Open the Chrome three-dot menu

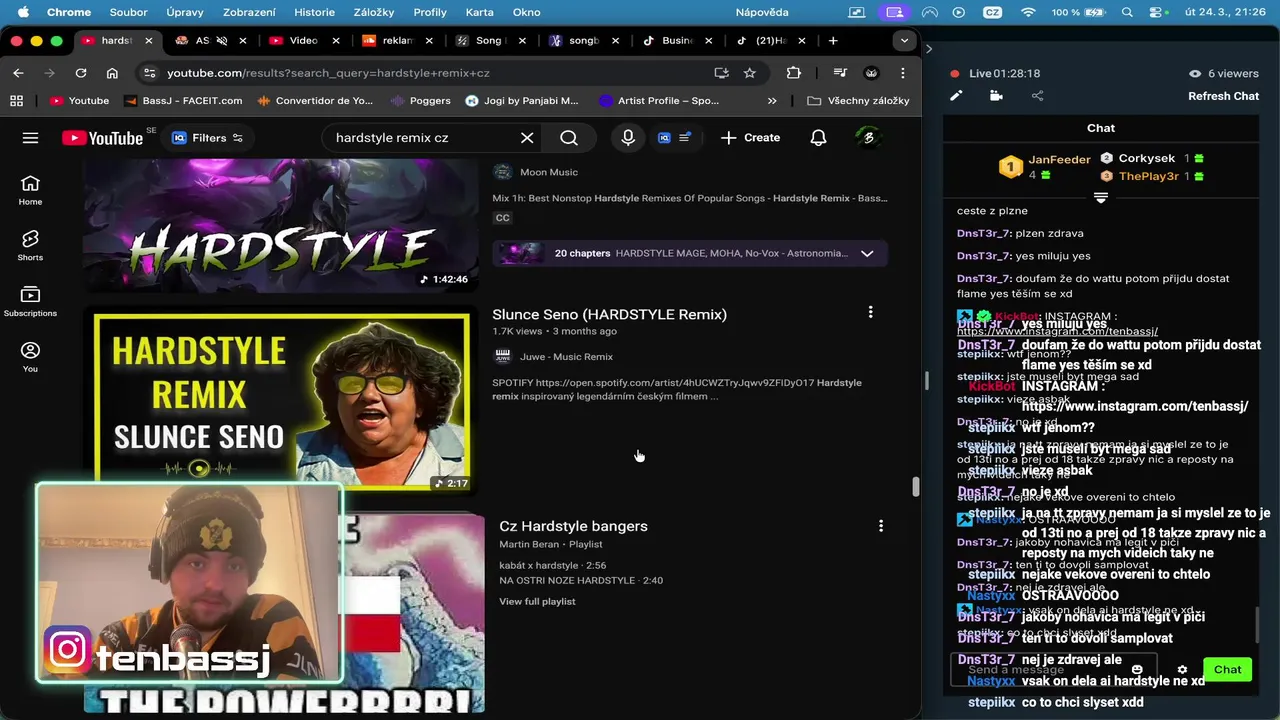[903, 73]
